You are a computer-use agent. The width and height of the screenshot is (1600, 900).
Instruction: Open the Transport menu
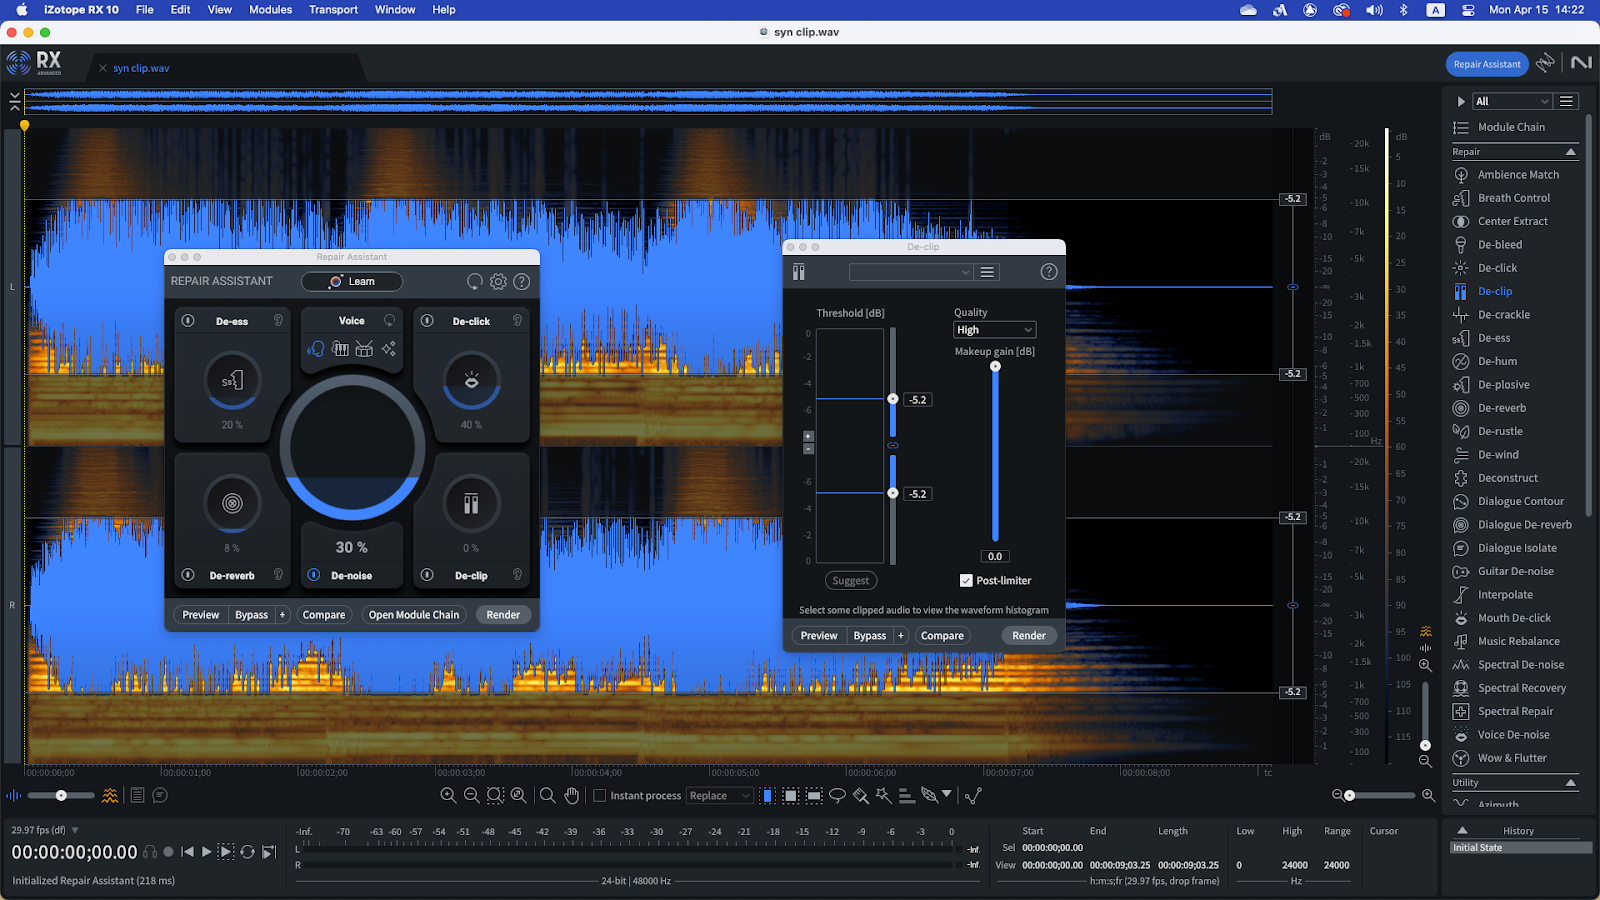click(x=333, y=10)
